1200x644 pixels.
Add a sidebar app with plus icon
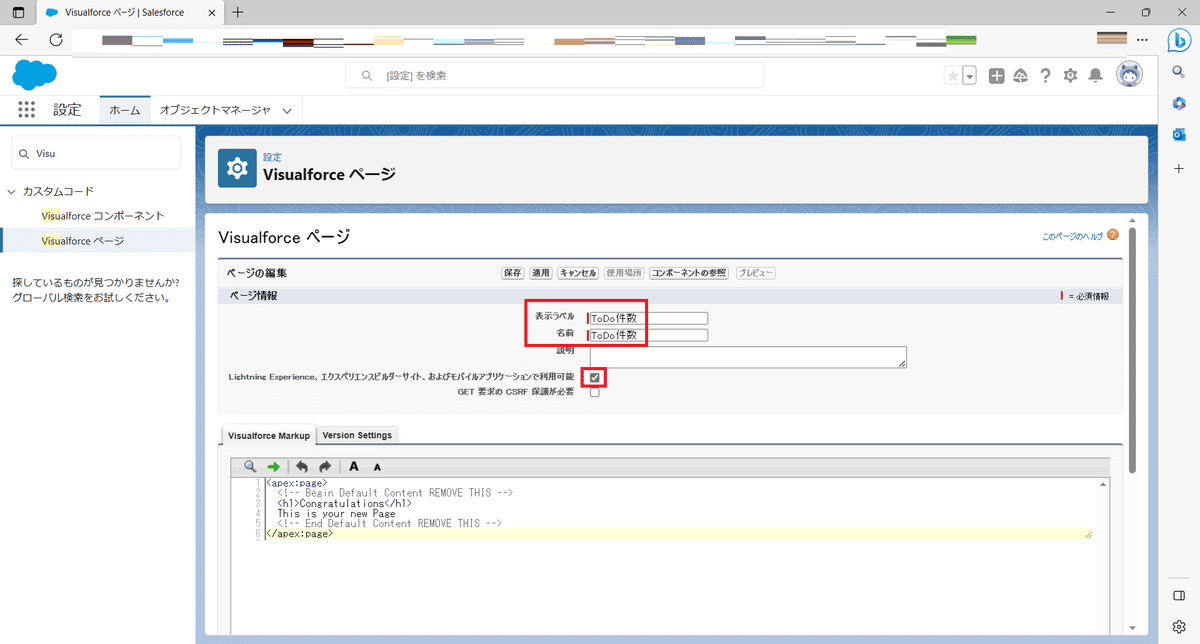[1179, 168]
